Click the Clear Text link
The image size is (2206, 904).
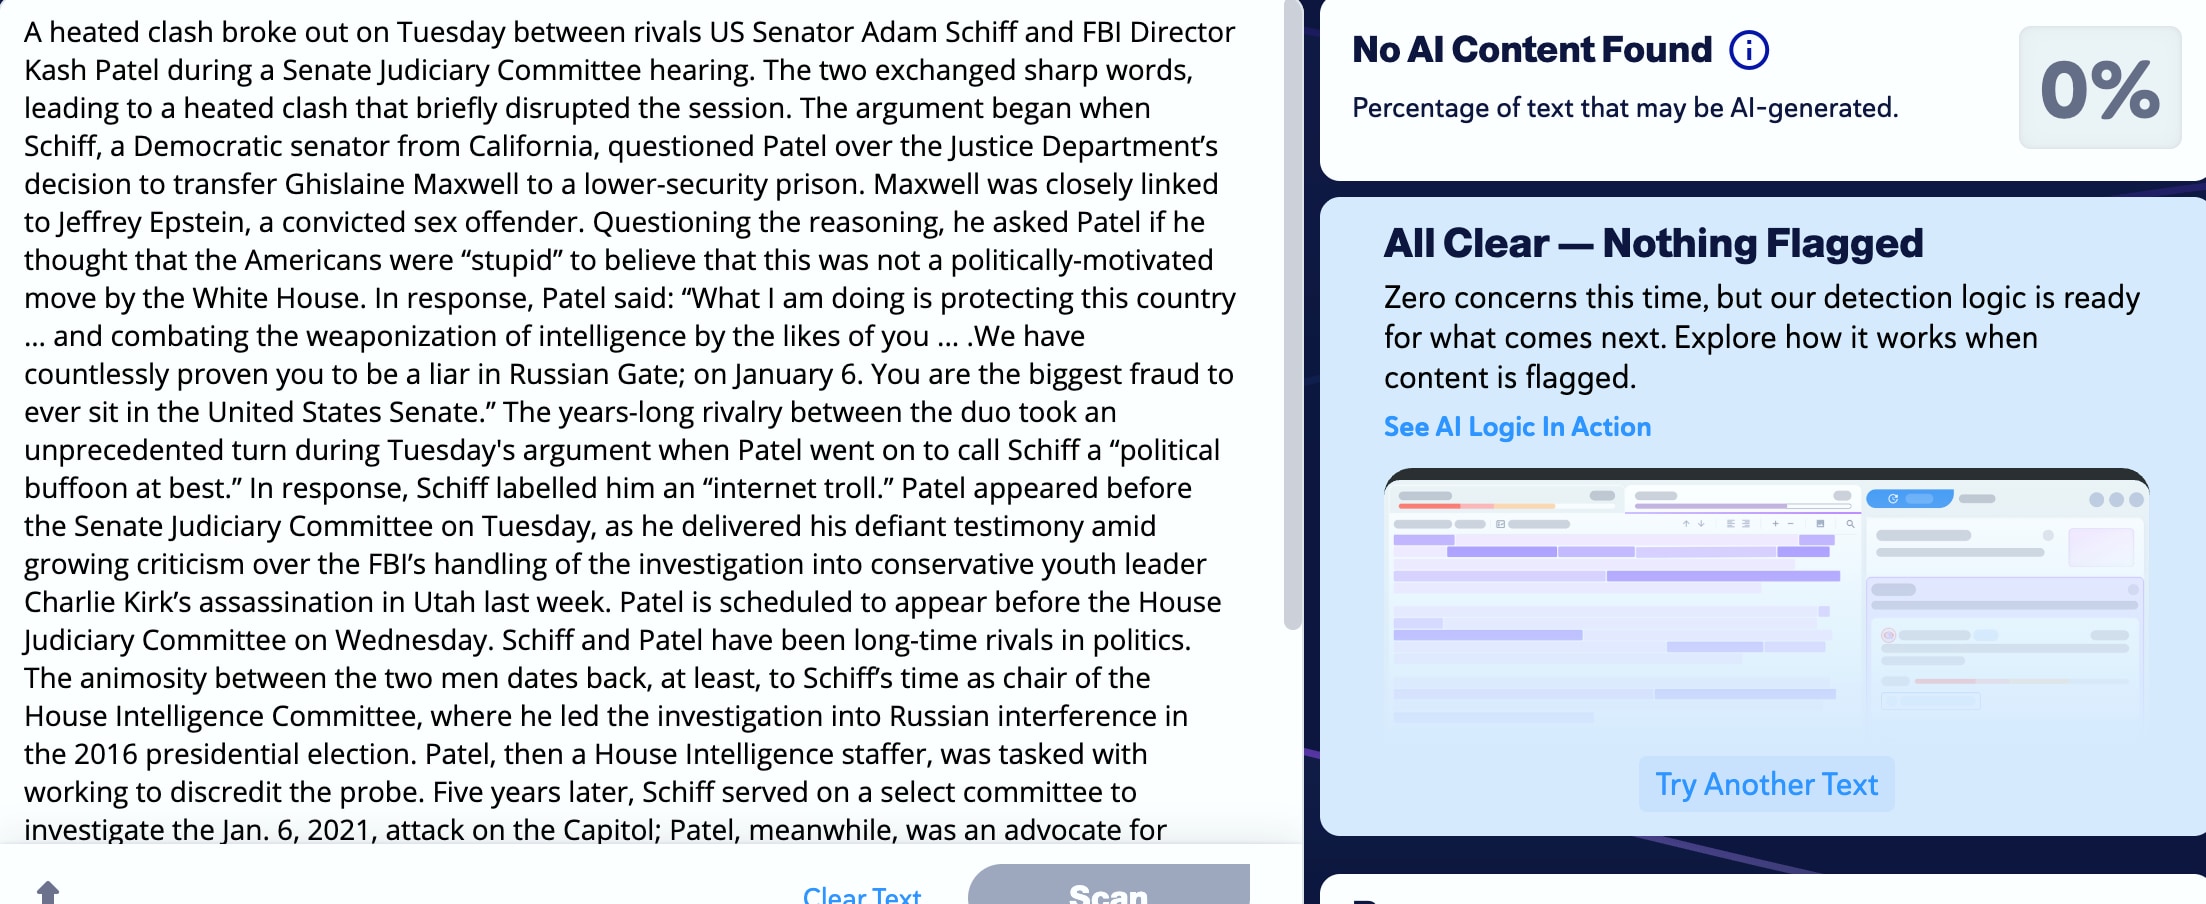tap(861, 894)
